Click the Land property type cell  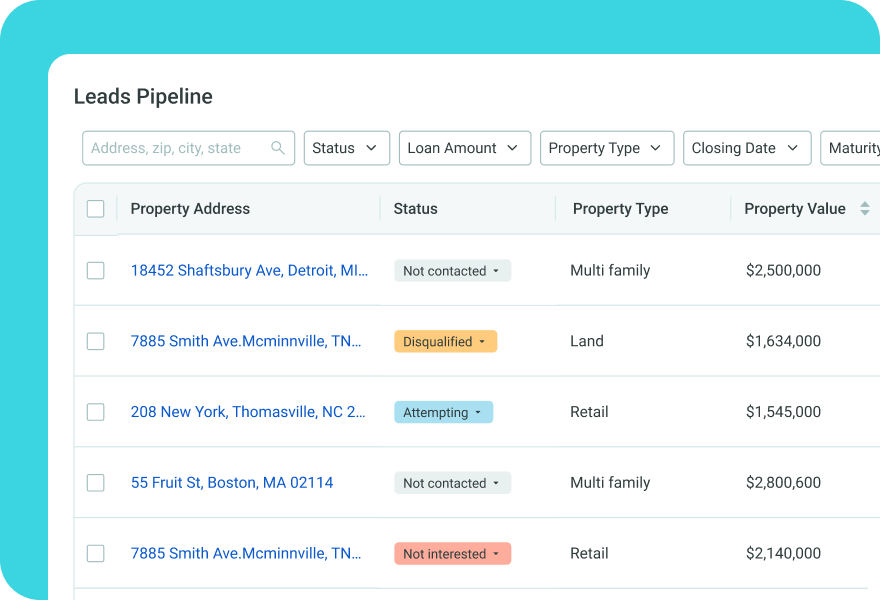click(587, 341)
